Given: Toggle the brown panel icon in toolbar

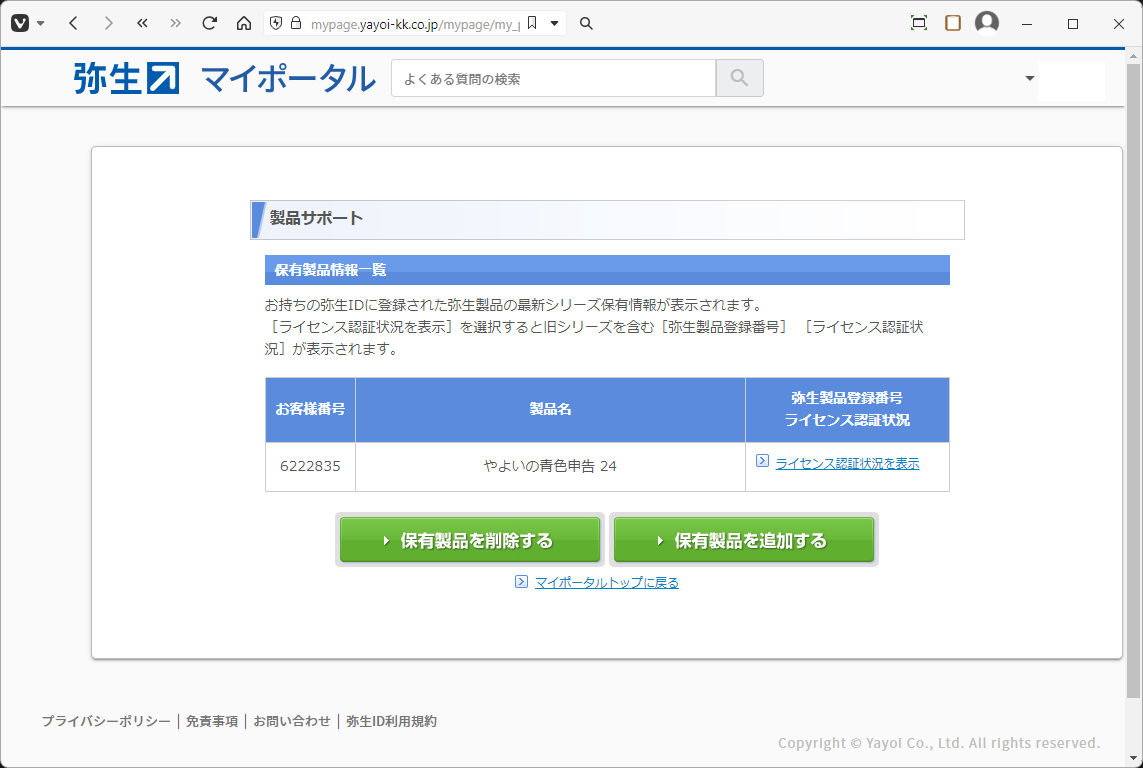Looking at the screenshot, I should tap(953, 23).
